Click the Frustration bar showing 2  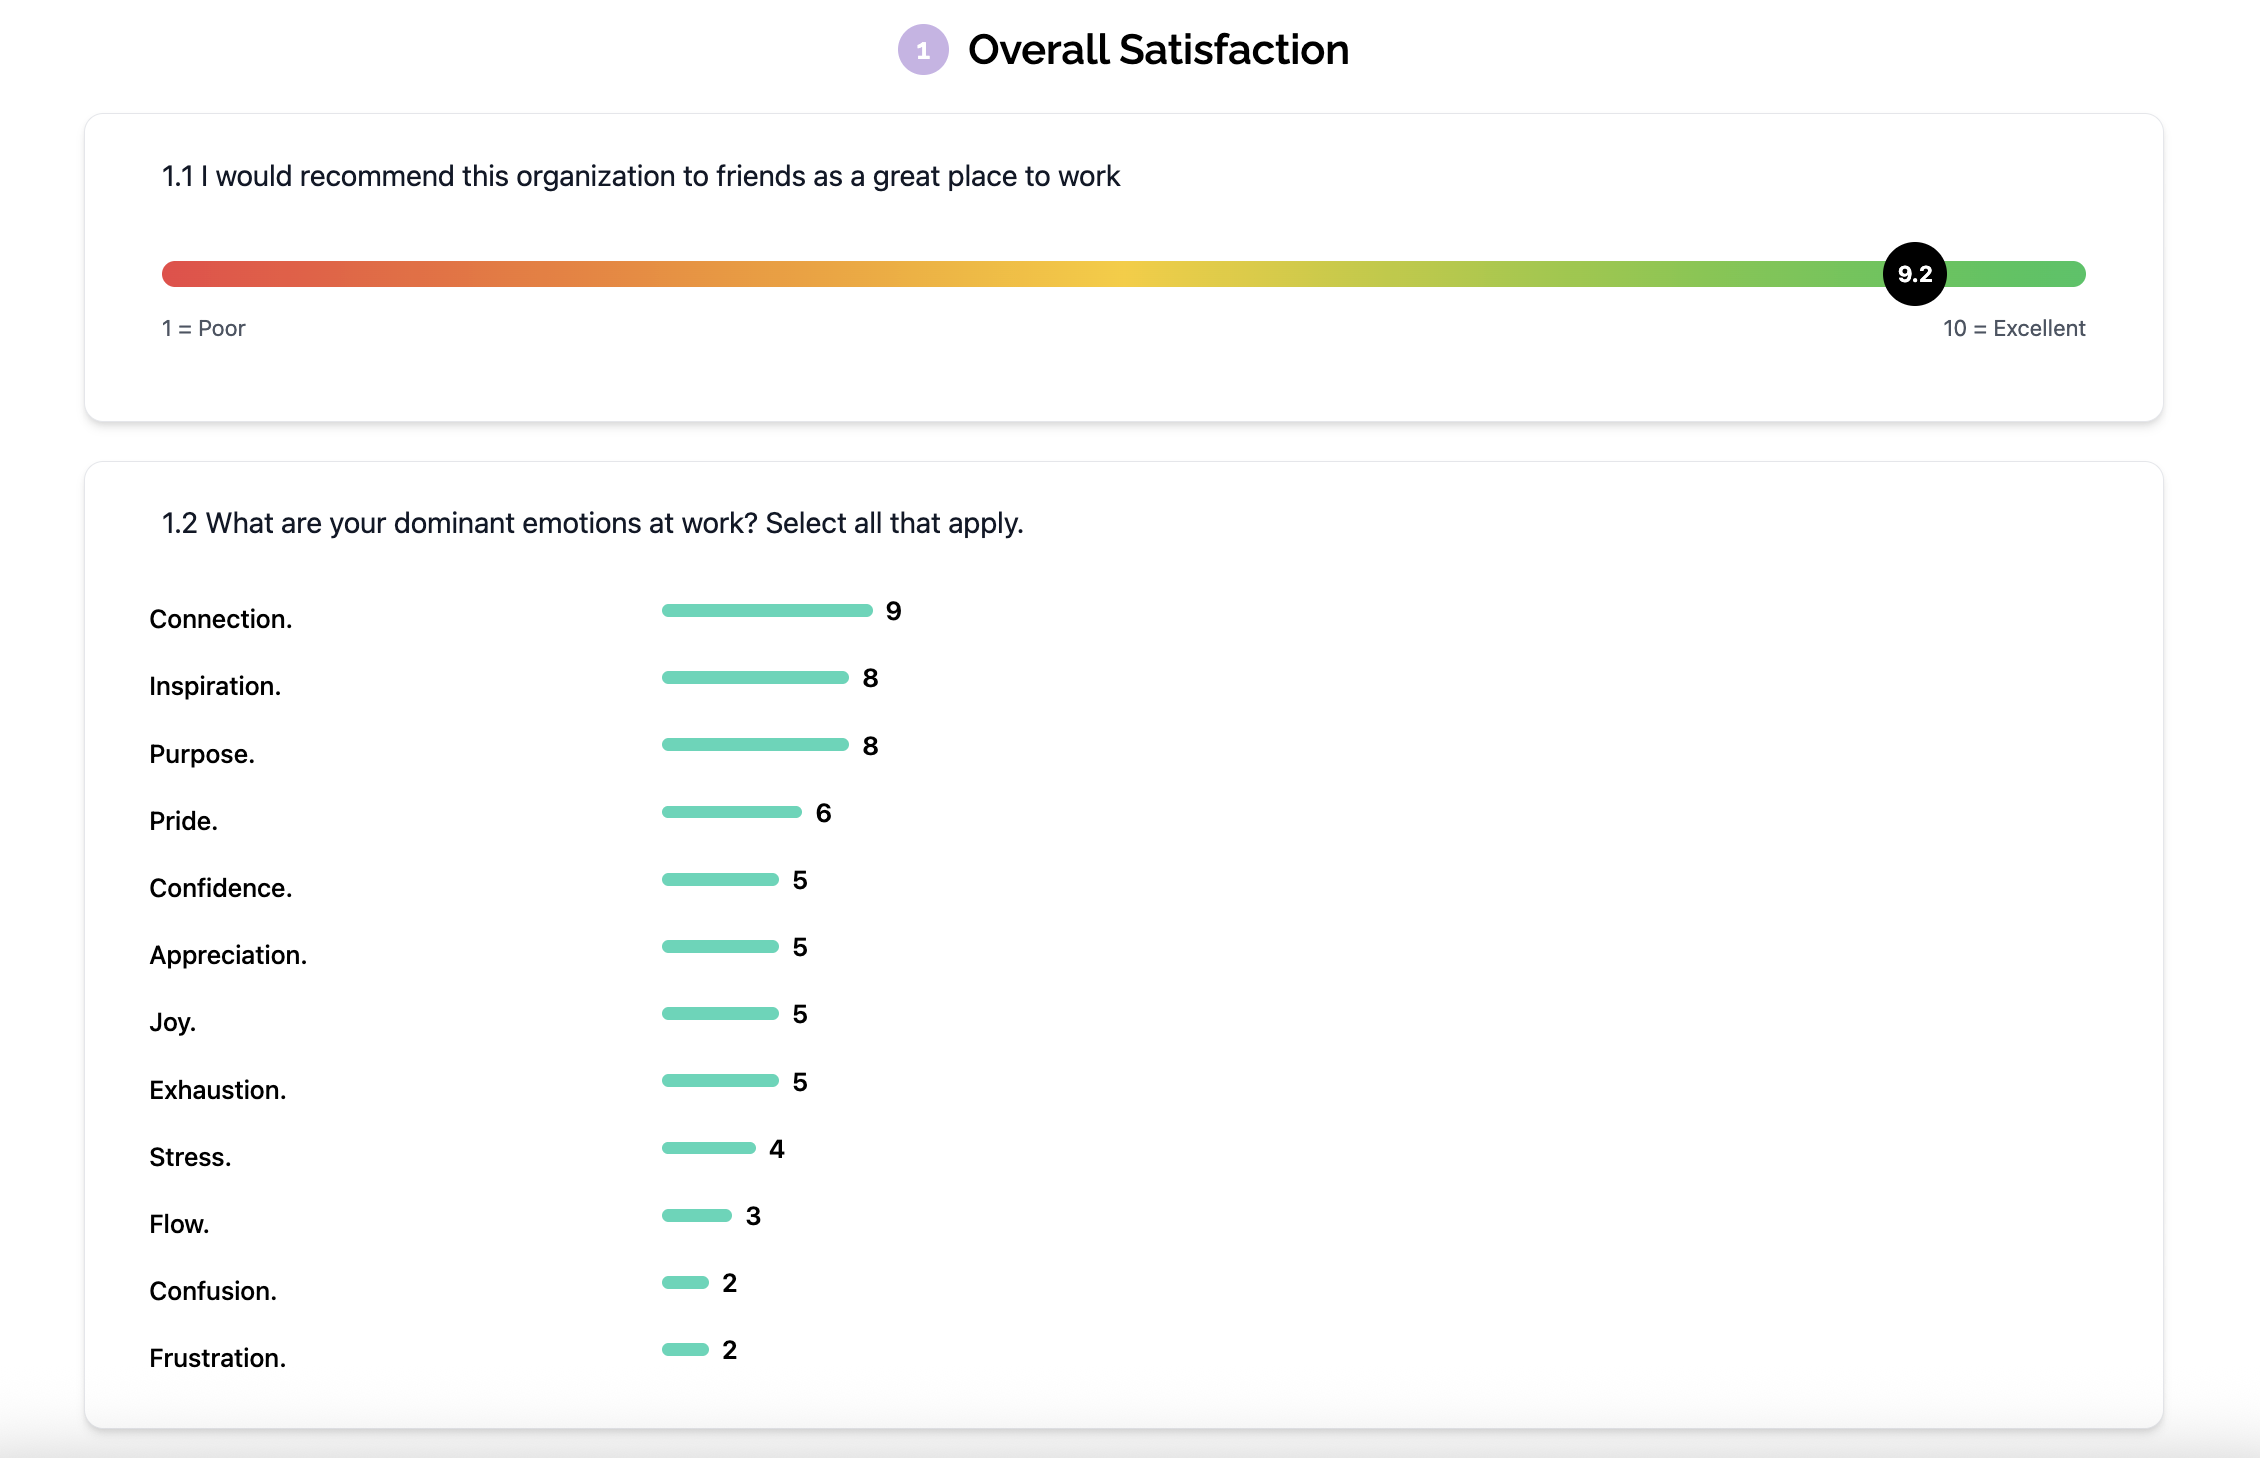pos(685,1349)
